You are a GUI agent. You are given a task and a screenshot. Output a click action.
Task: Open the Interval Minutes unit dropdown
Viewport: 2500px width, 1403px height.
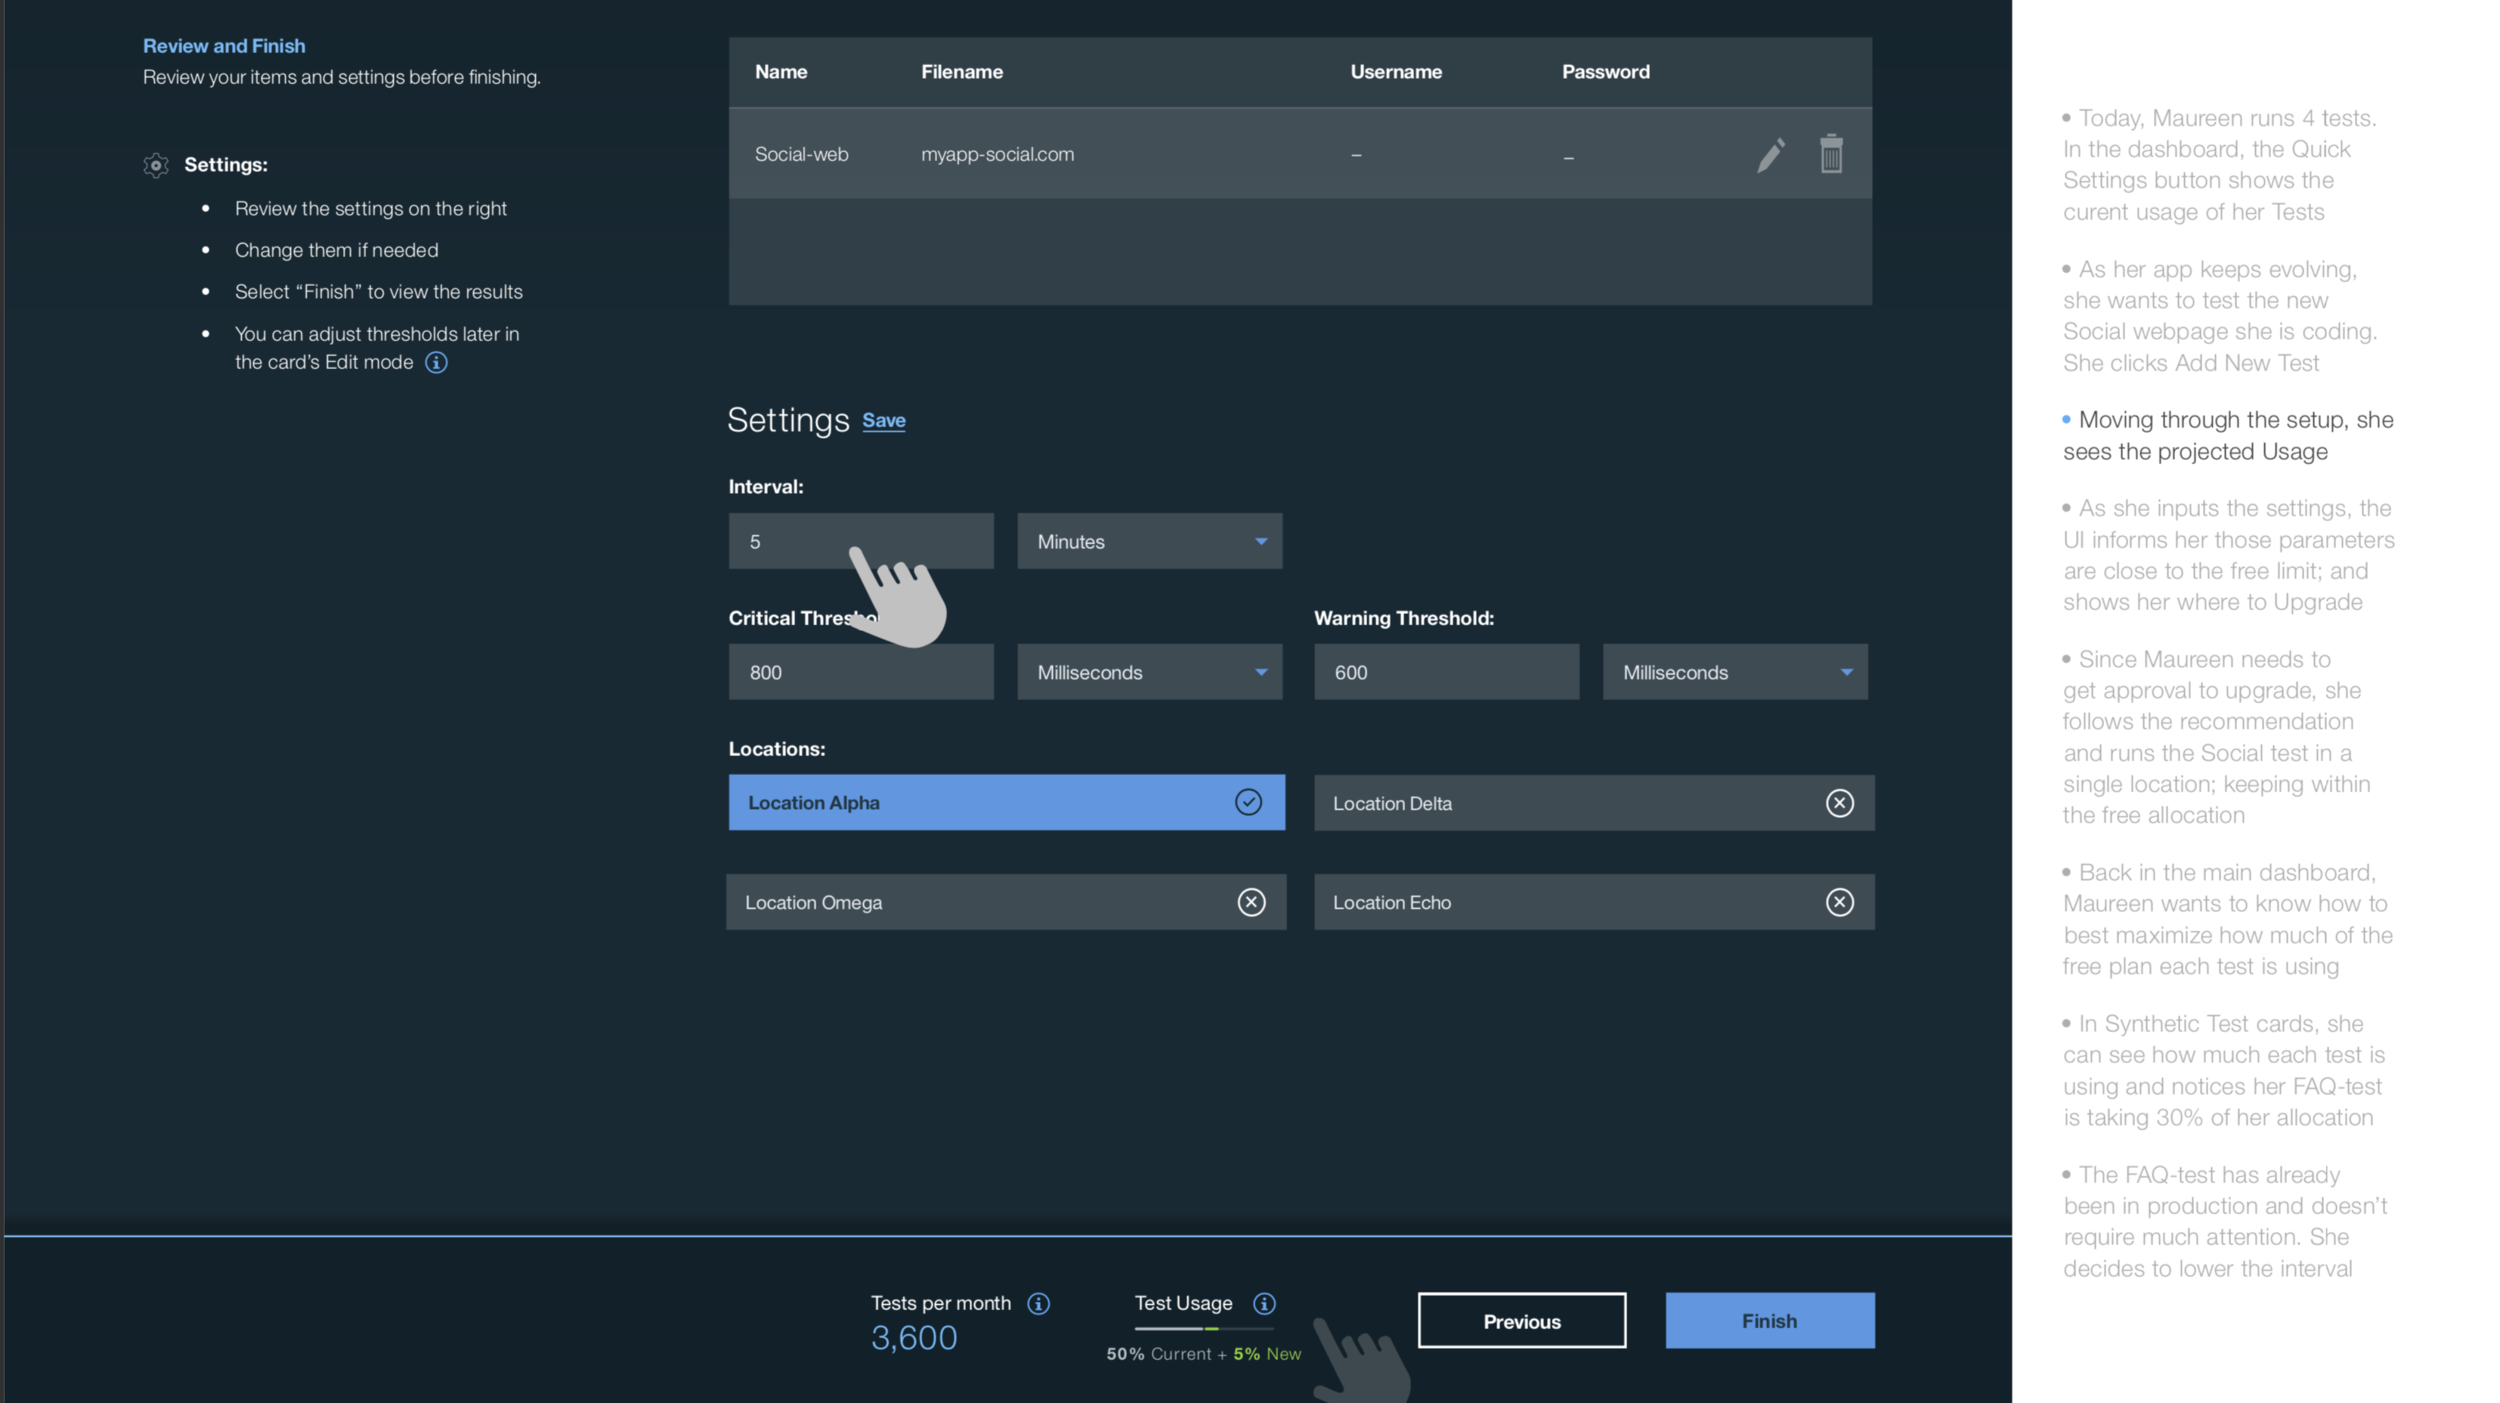(1149, 542)
